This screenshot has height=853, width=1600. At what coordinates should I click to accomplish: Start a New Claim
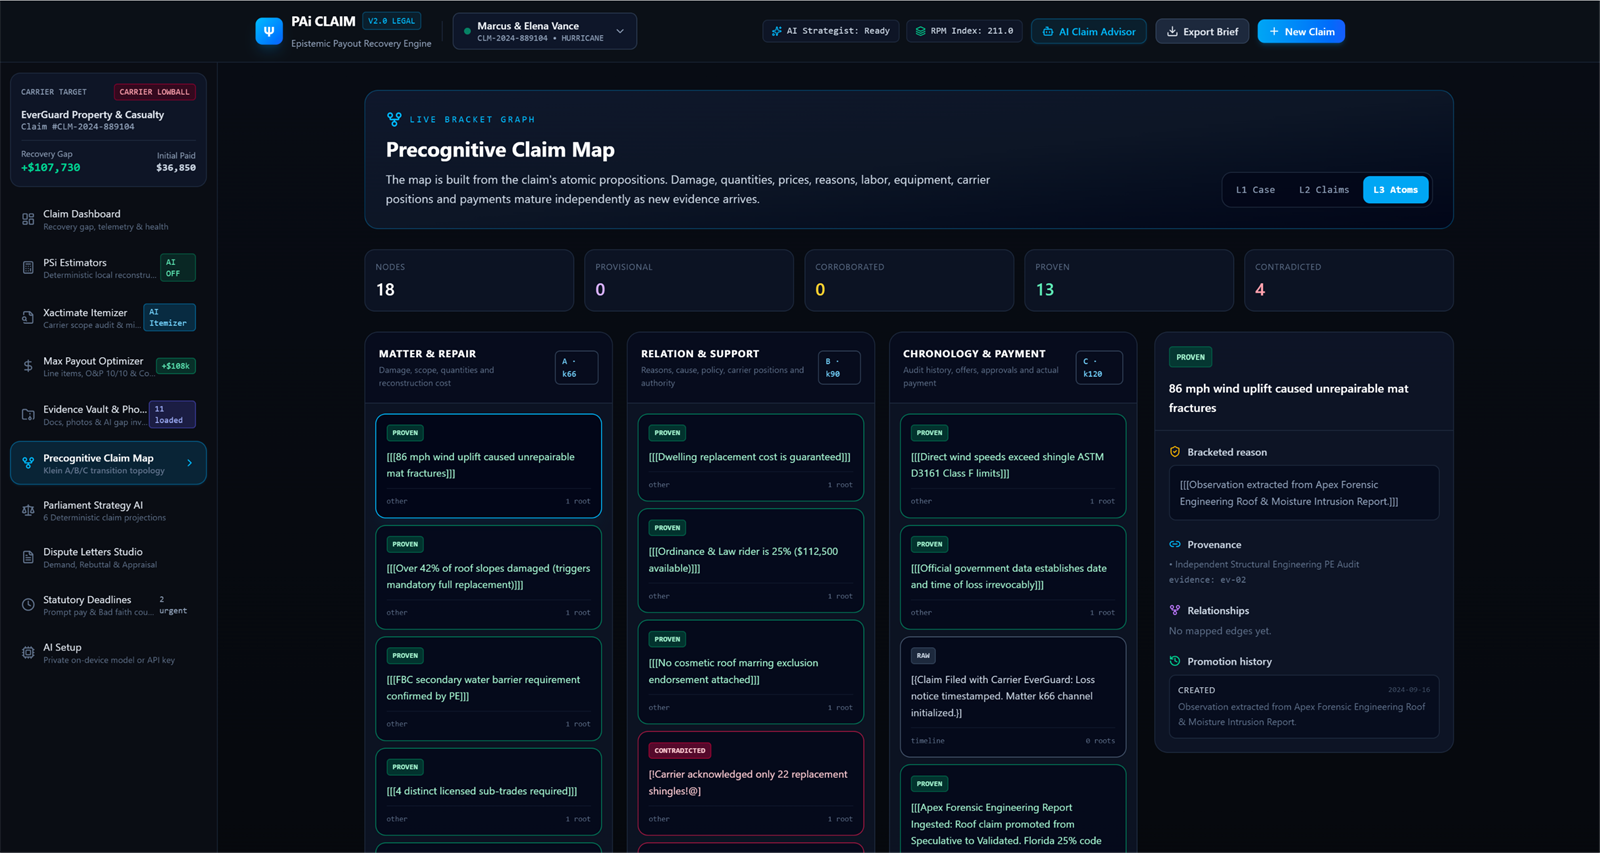pyautogui.click(x=1301, y=31)
